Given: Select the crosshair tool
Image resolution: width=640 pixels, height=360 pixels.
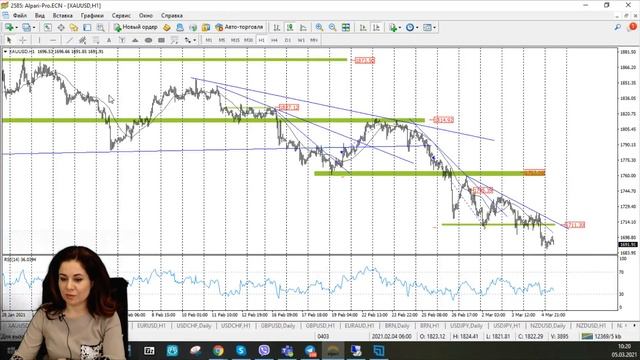Looking at the screenshot, I should (x=23, y=40).
